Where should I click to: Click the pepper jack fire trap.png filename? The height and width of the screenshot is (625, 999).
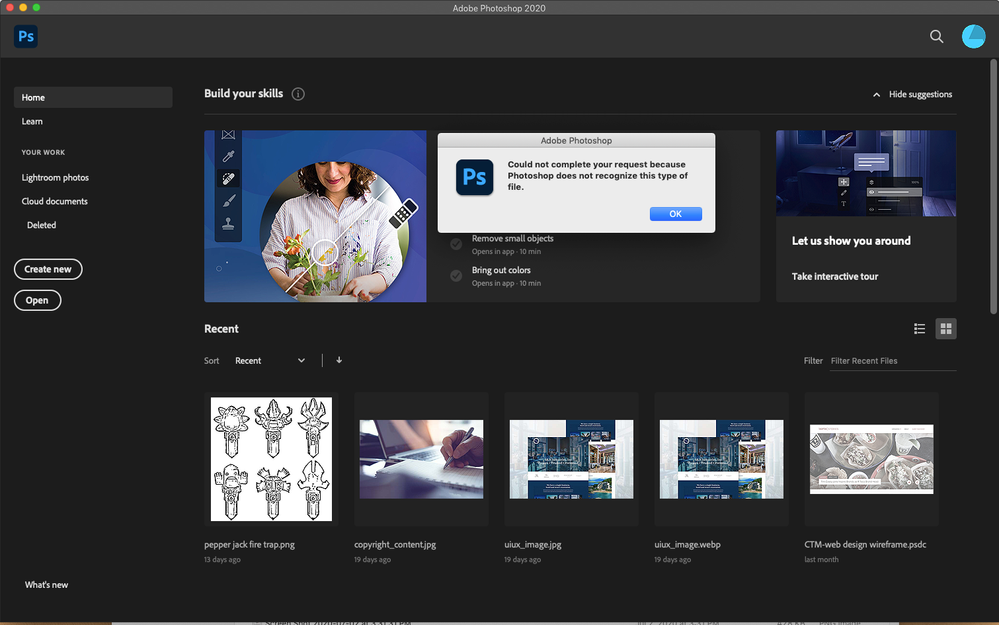pyautogui.click(x=249, y=545)
